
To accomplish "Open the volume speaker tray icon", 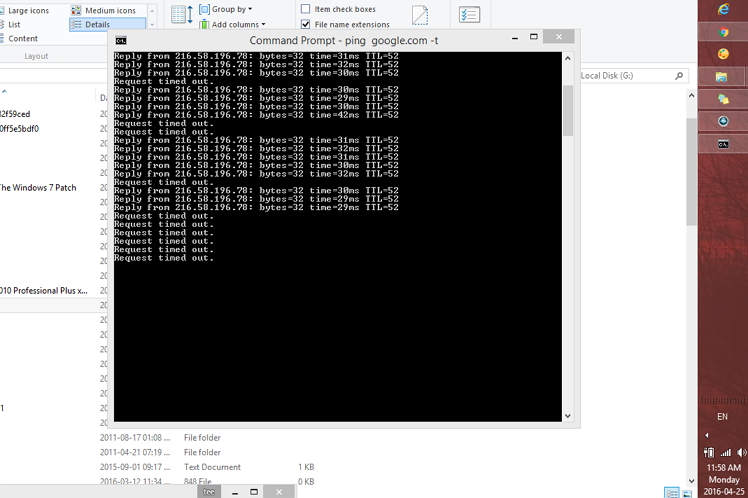I will [741, 452].
